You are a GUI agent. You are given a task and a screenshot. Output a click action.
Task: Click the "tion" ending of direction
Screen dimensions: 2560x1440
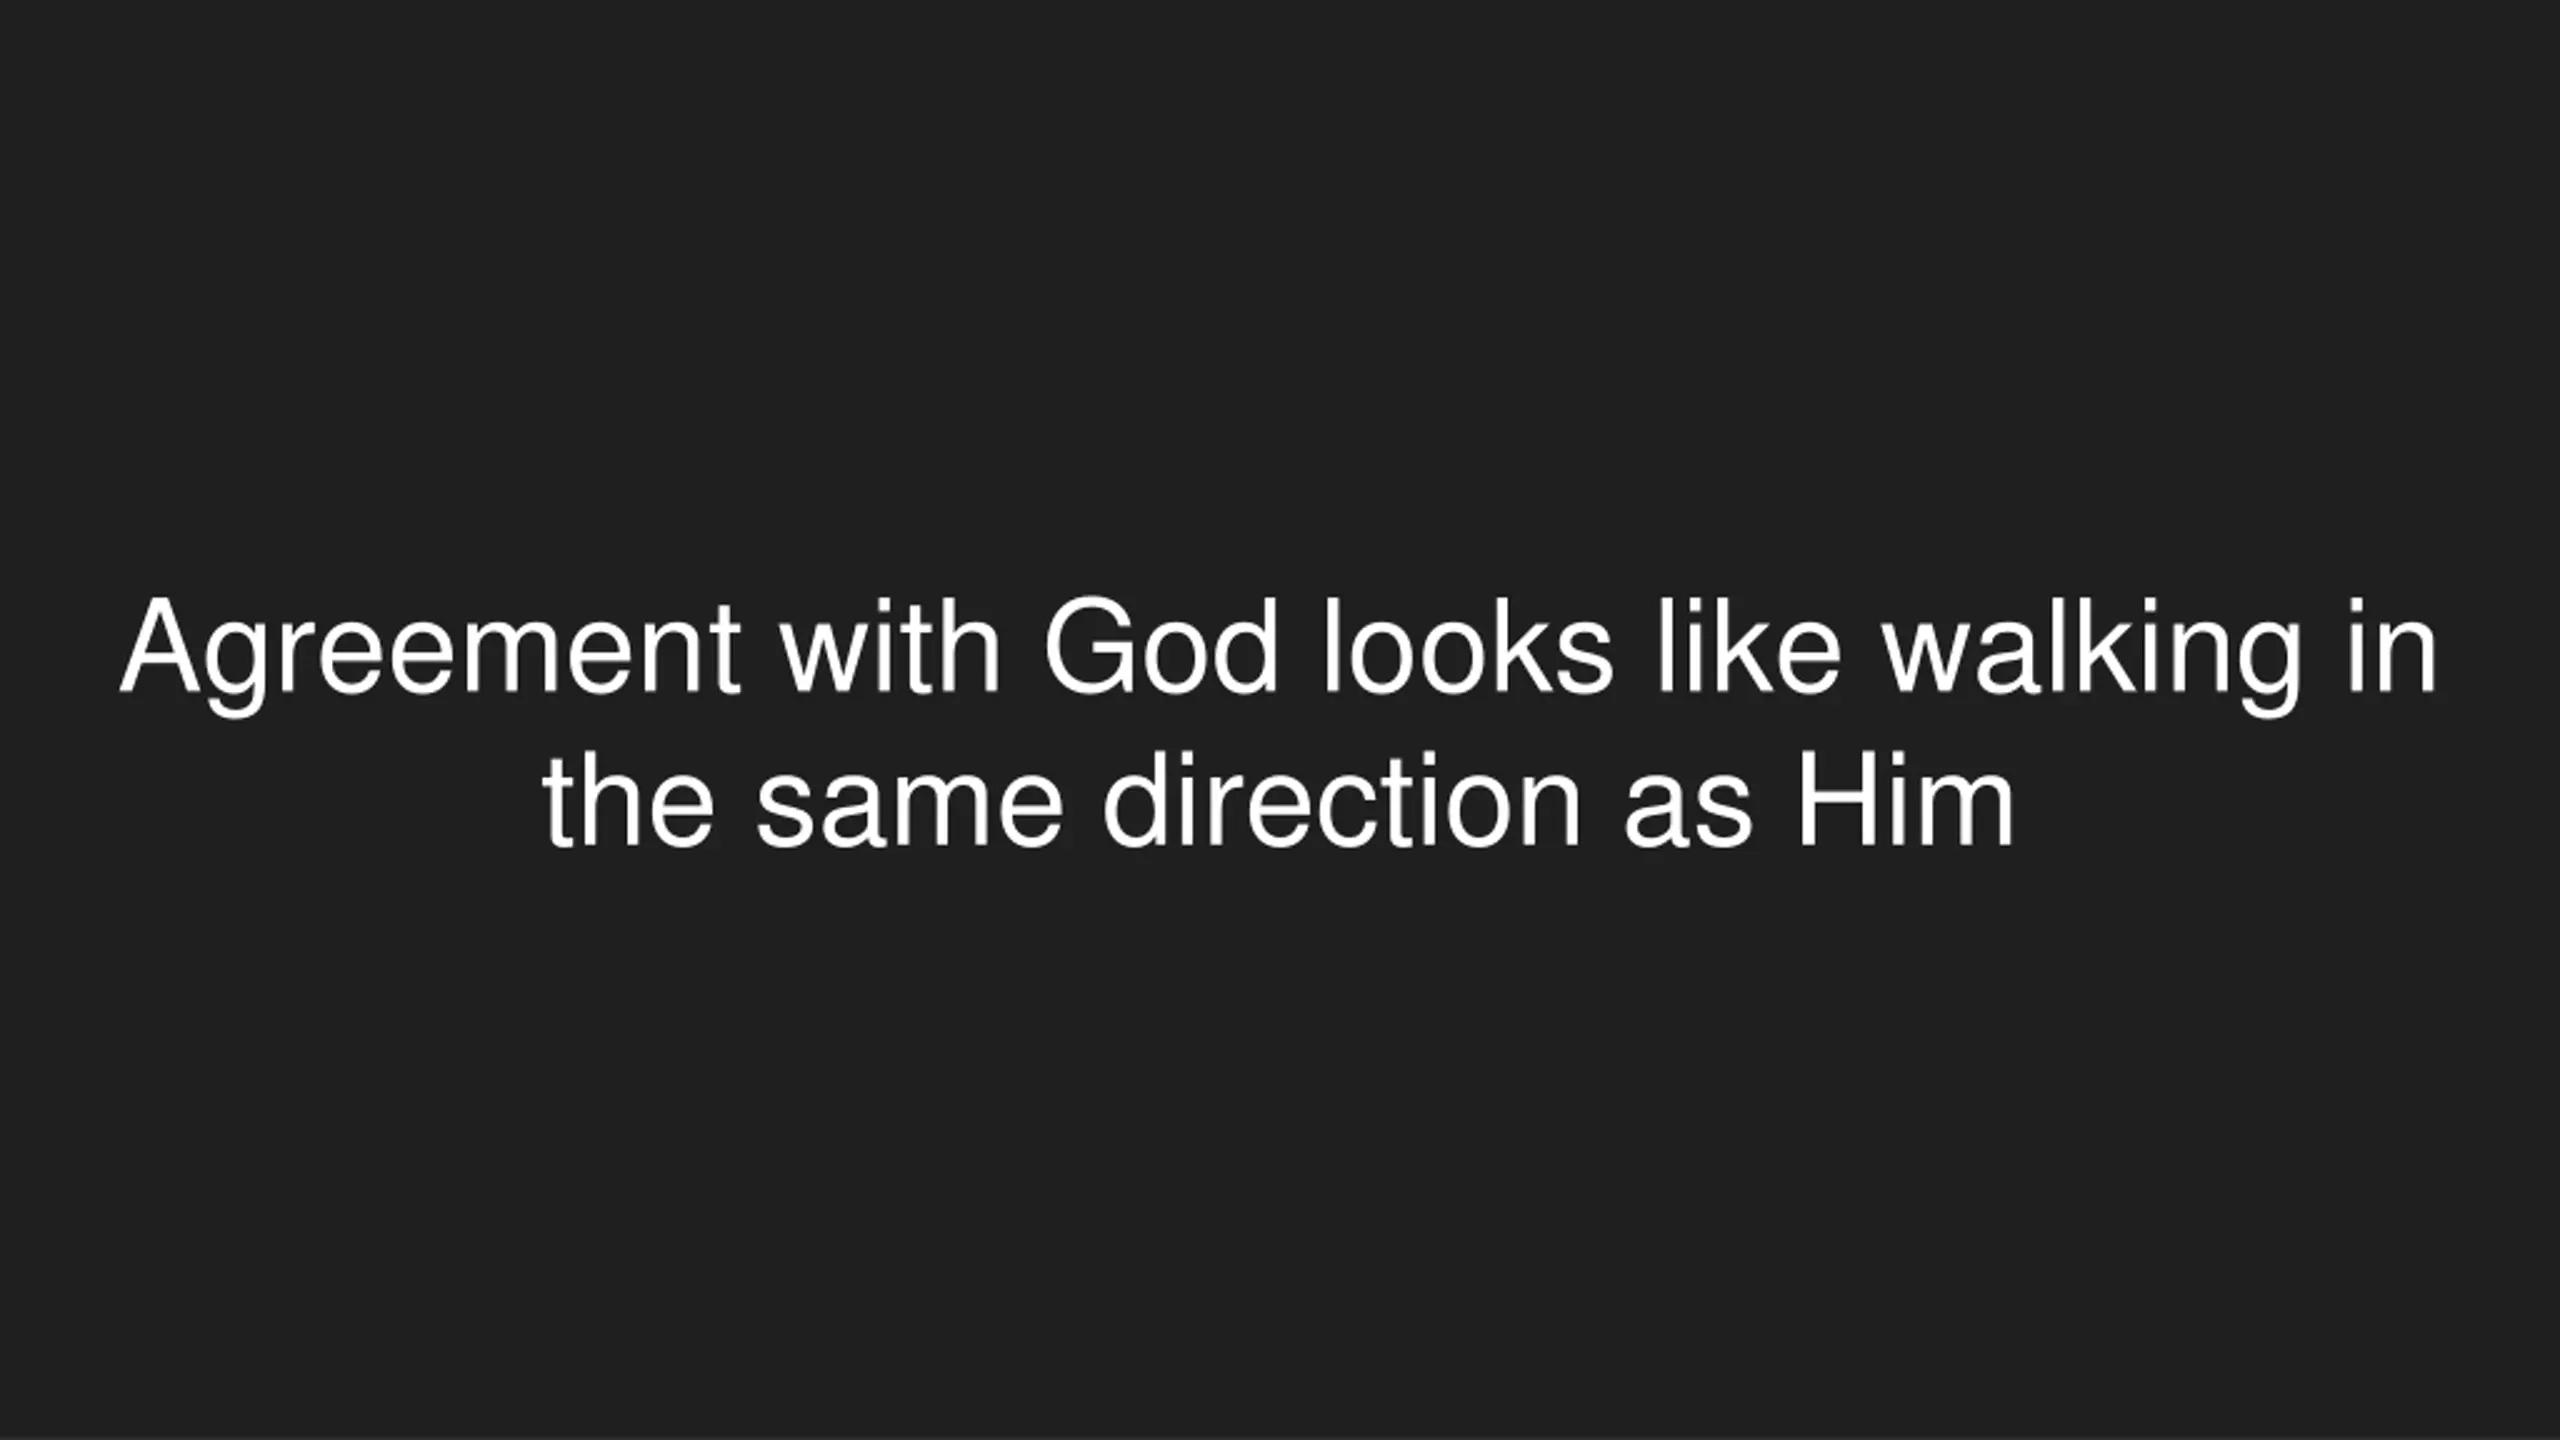(x=1480, y=801)
